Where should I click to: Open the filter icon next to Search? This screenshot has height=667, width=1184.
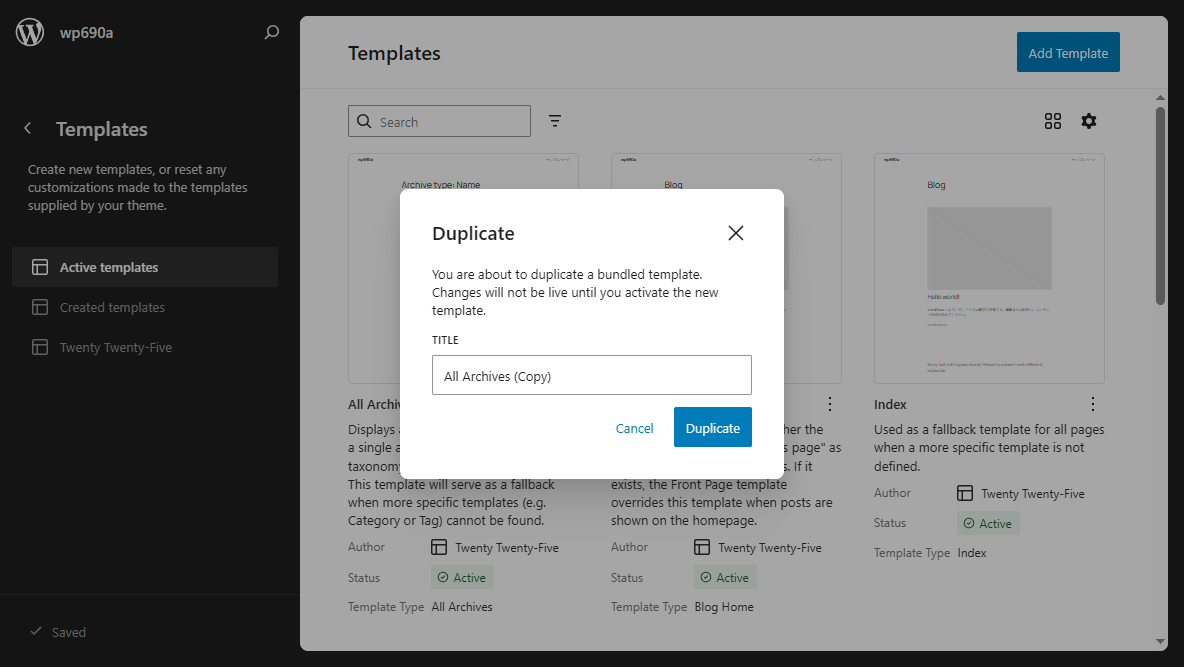(555, 121)
